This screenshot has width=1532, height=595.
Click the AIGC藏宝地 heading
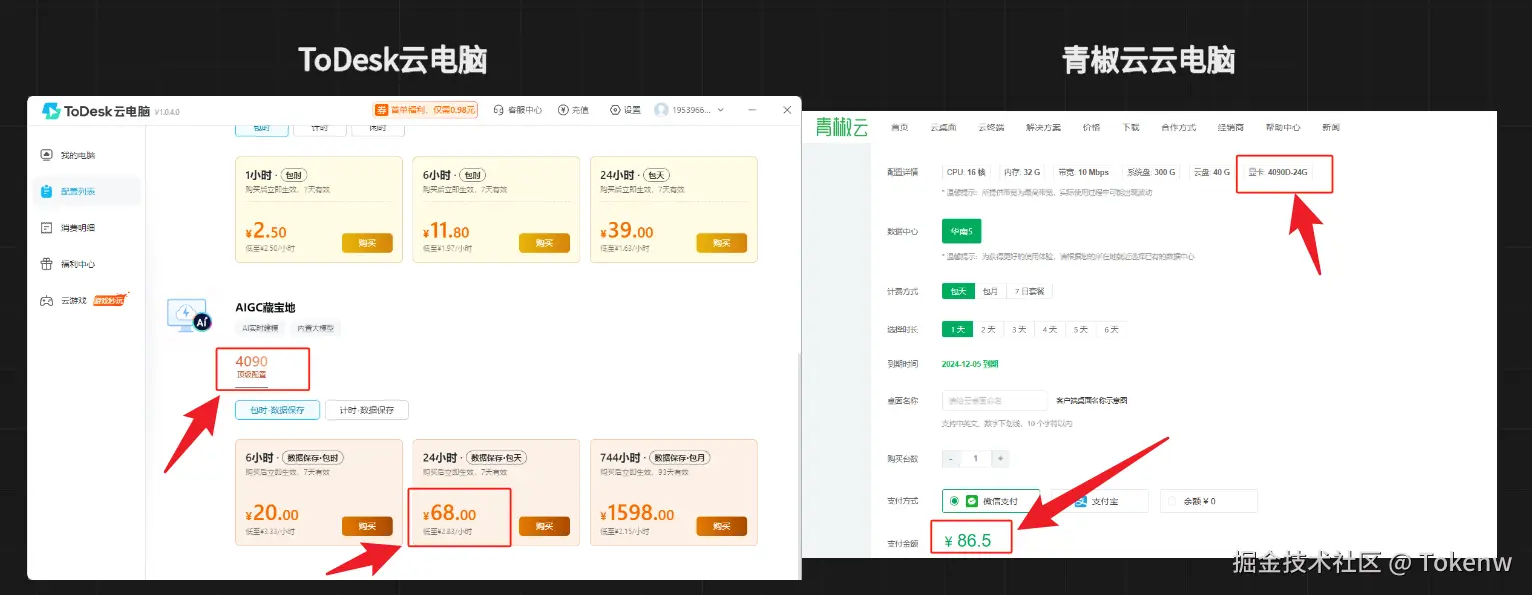(x=265, y=307)
